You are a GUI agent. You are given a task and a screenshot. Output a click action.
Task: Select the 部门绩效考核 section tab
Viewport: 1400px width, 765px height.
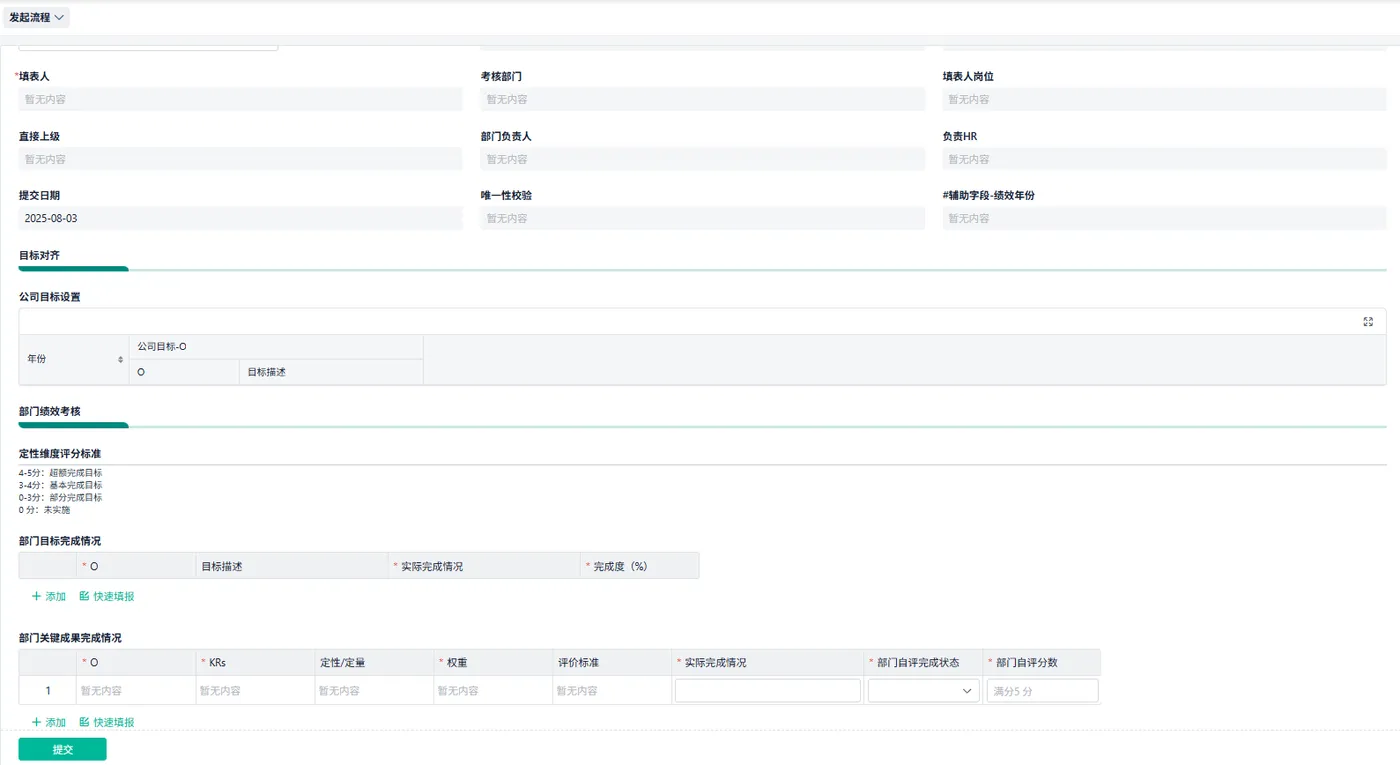(50, 412)
